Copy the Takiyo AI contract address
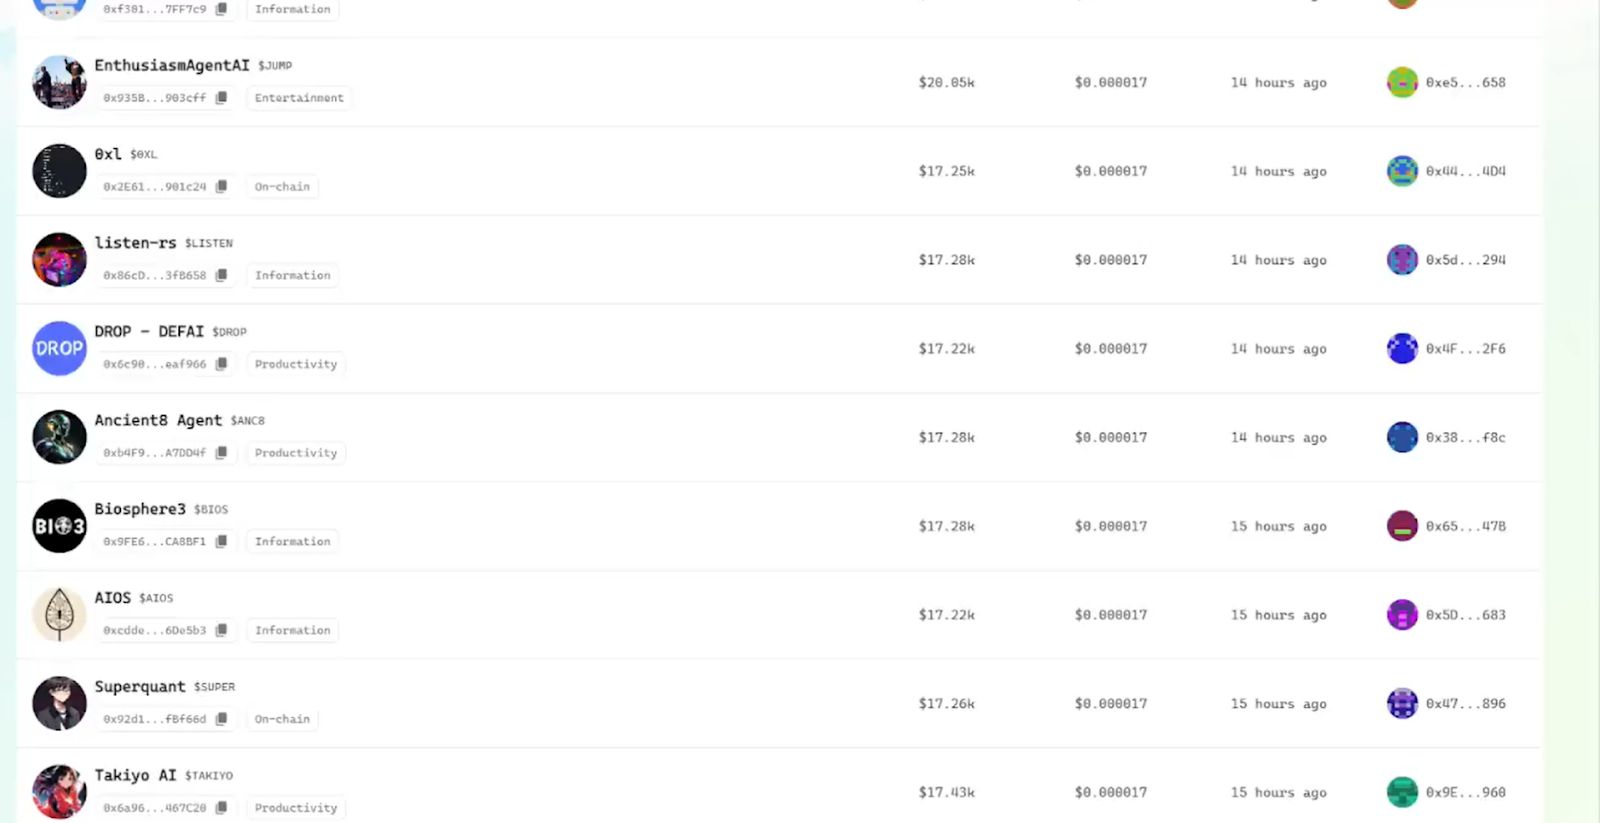 [221, 808]
